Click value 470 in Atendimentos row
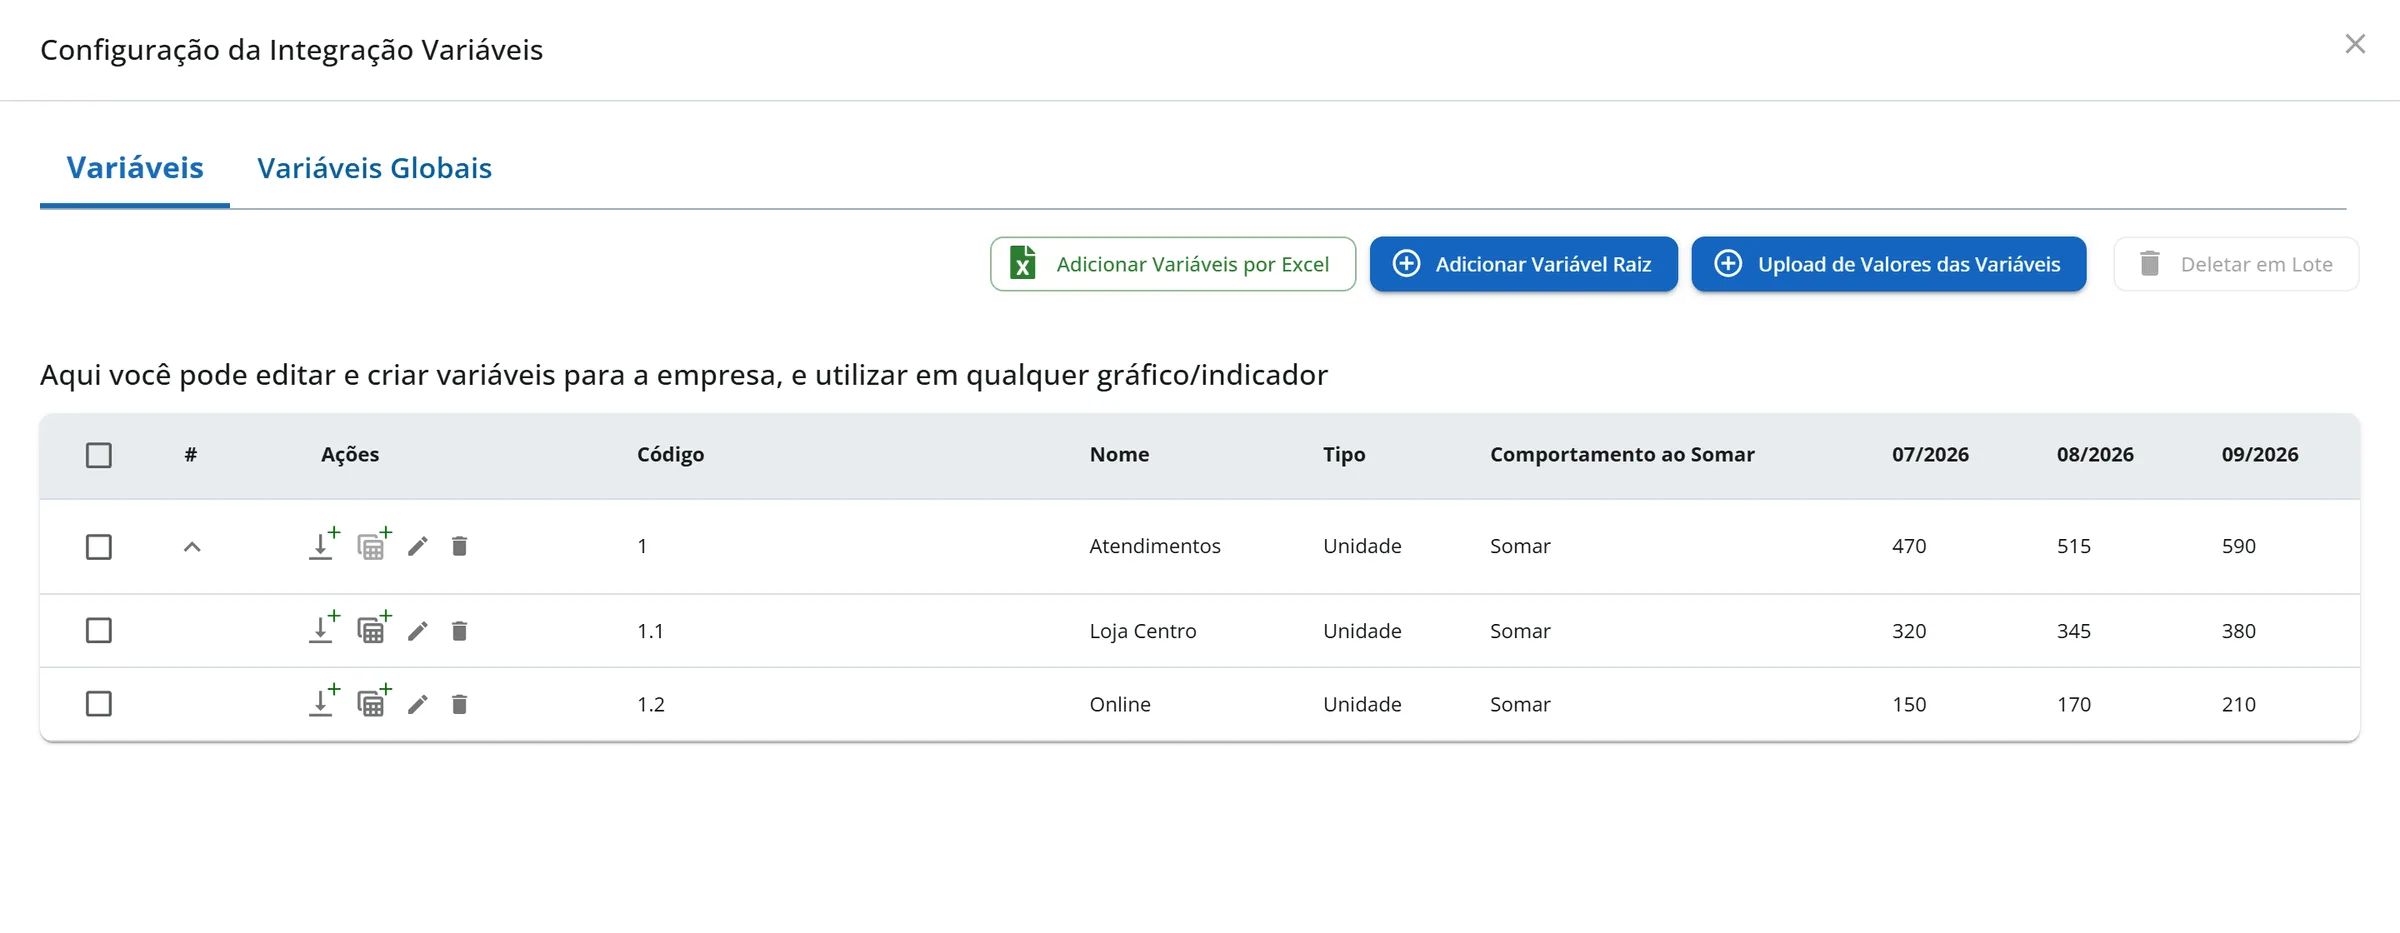The image size is (2400, 933). click(x=1909, y=546)
